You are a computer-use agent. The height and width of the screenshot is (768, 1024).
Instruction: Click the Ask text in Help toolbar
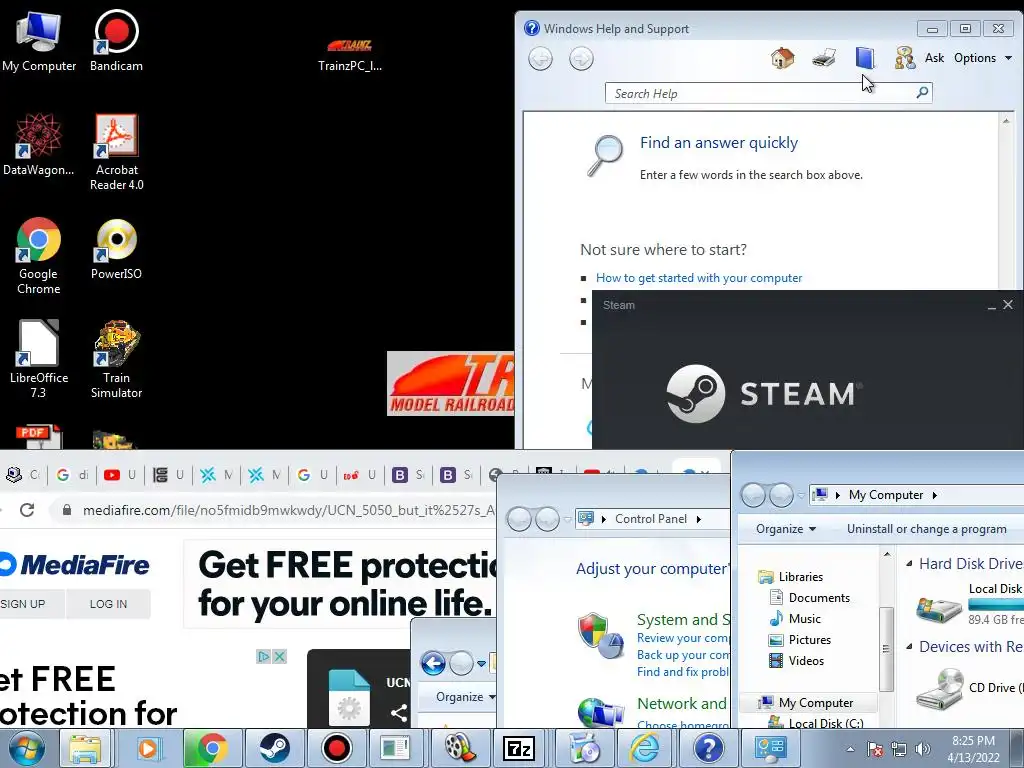click(x=935, y=58)
